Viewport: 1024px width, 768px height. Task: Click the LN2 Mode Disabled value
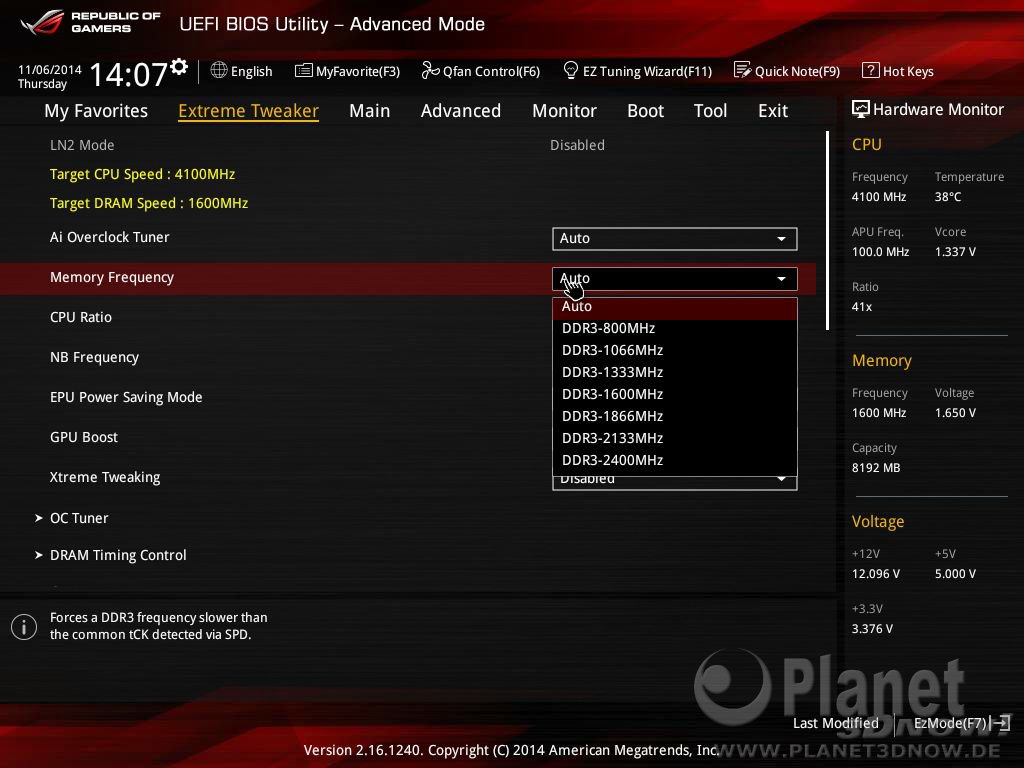pyautogui.click(x=577, y=145)
